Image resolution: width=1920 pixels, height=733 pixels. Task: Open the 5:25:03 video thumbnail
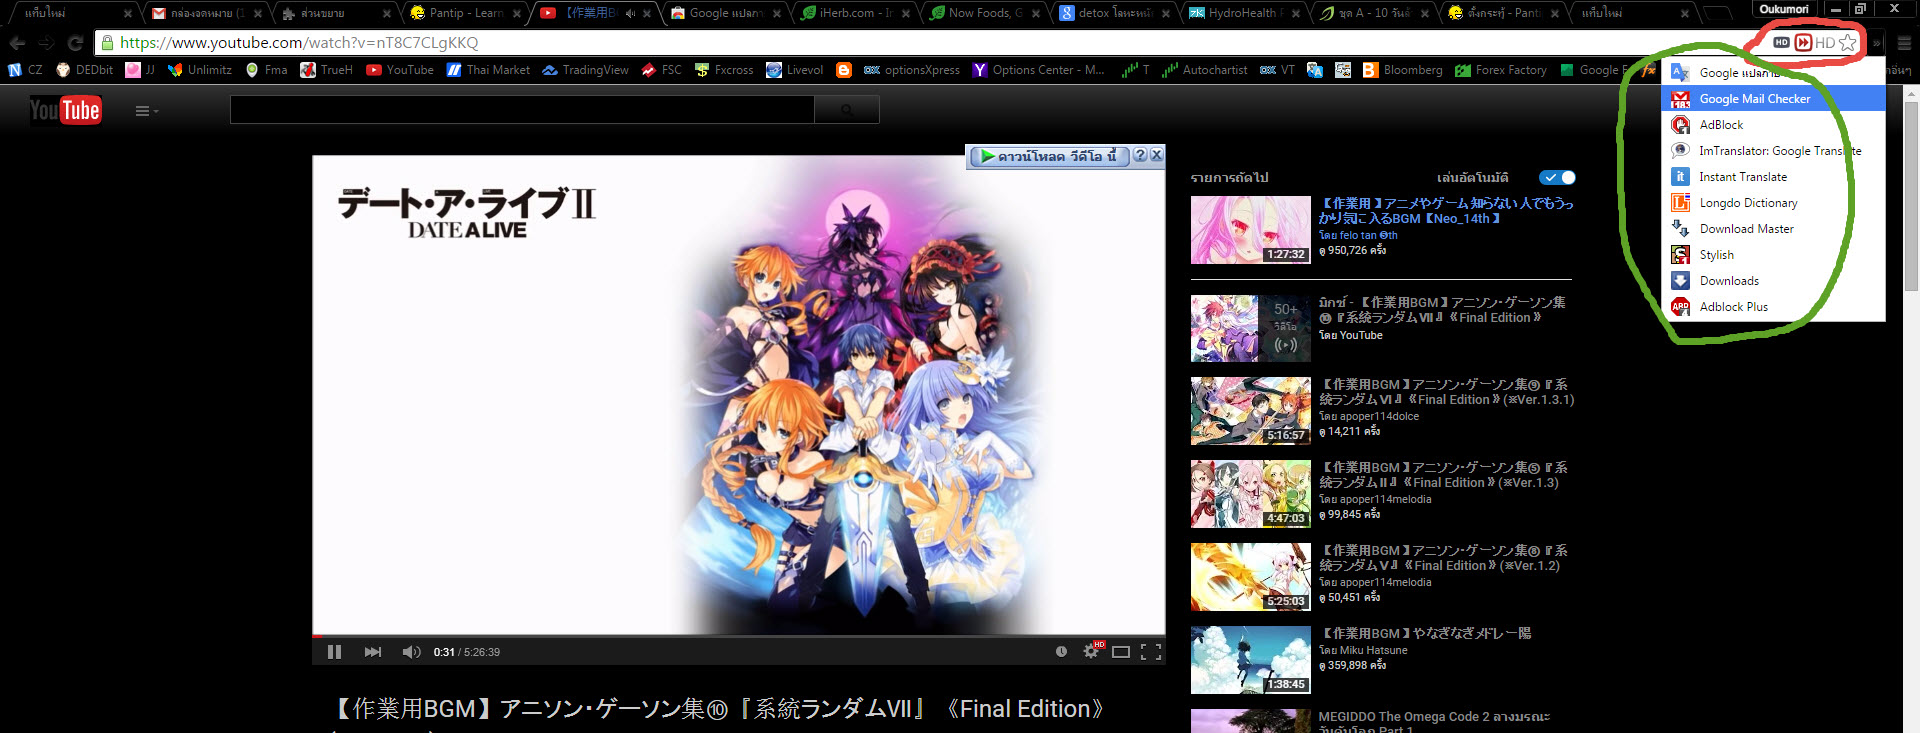pos(1250,577)
